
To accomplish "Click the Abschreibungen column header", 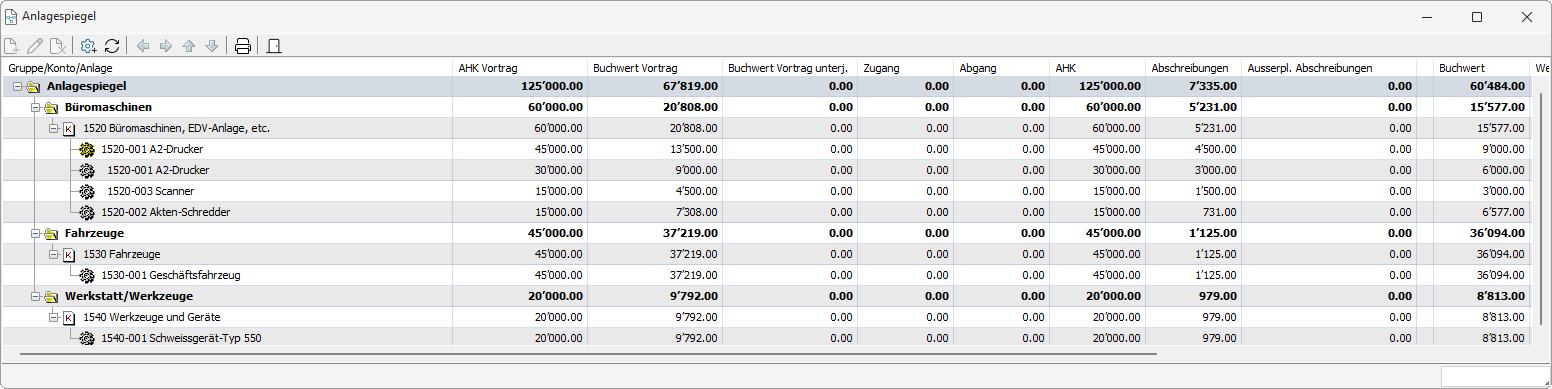I will (1192, 68).
